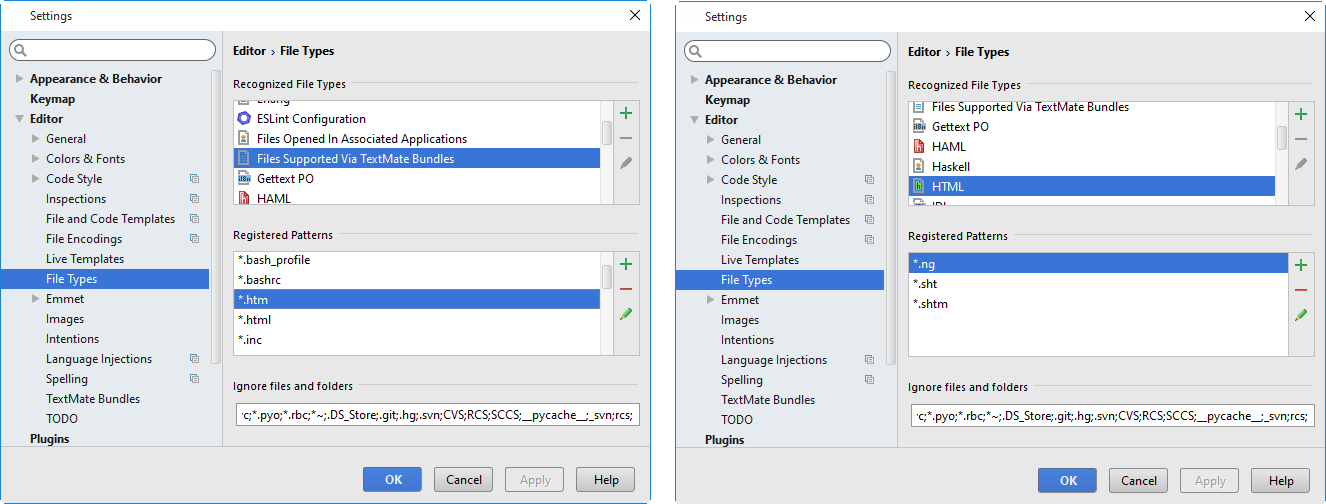Select *.bashrc pattern in left window

(x=417, y=280)
